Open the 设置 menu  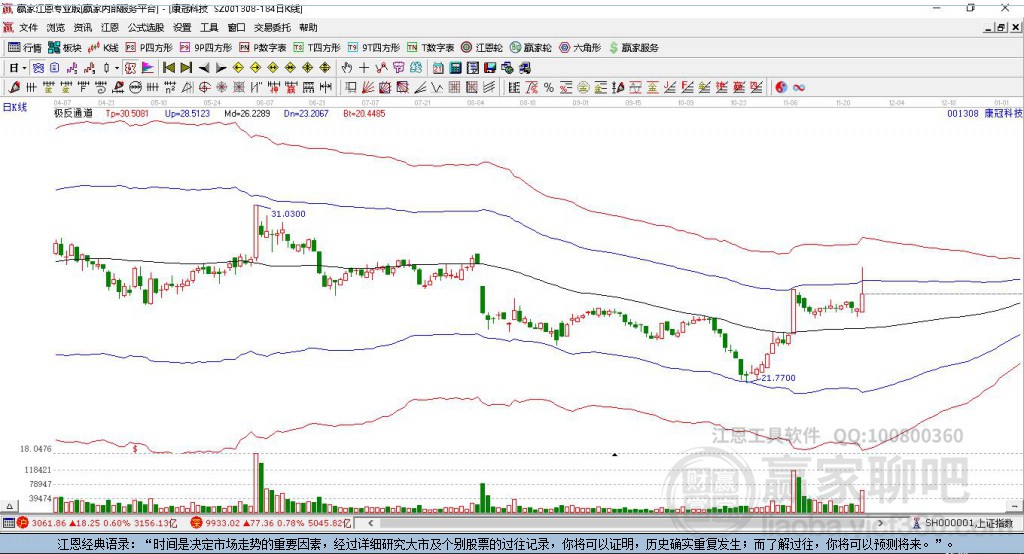[x=182, y=27]
